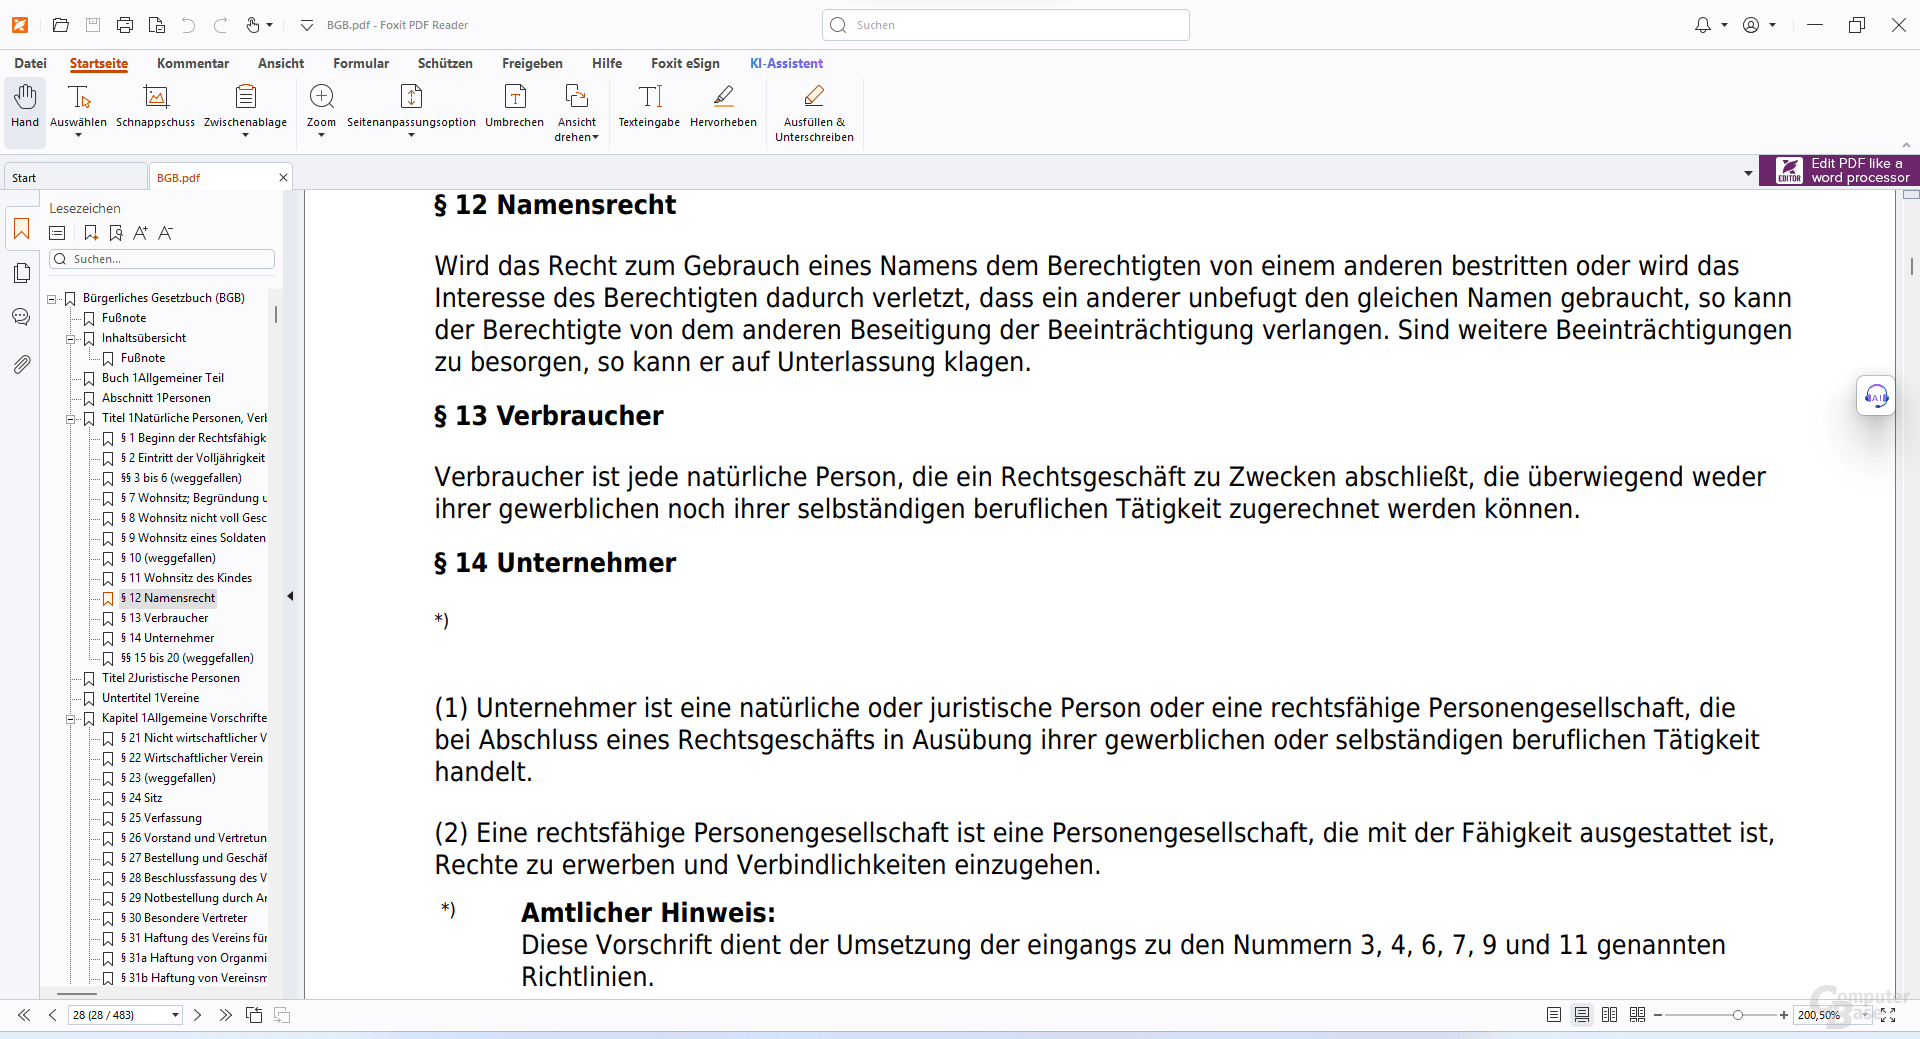Click Ausfüllen & Unterschreiben tool
1920x1039 pixels.
(x=814, y=112)
